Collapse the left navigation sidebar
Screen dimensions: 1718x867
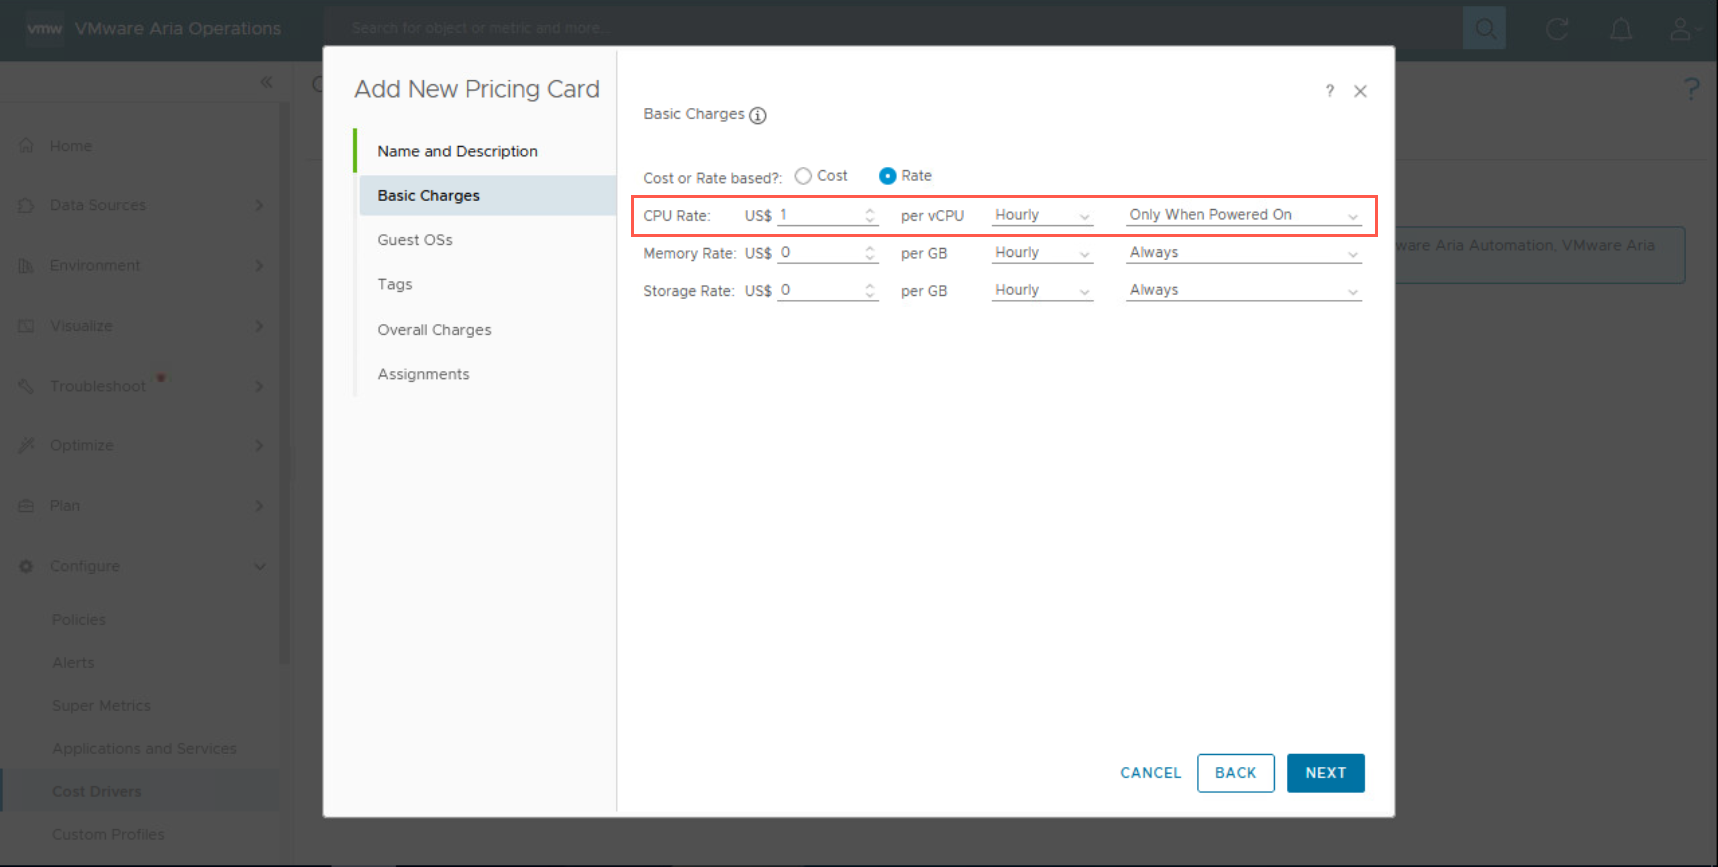[x=266, y=82]
